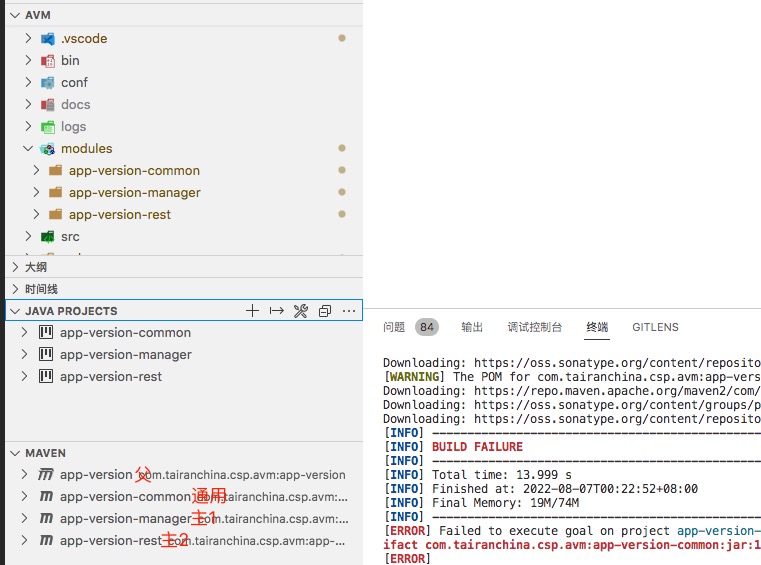Screen dimensions: 761x565
Task: Click the 'Final Memory: 19M/74M' terminal line
Action: [x=505, y=503]
